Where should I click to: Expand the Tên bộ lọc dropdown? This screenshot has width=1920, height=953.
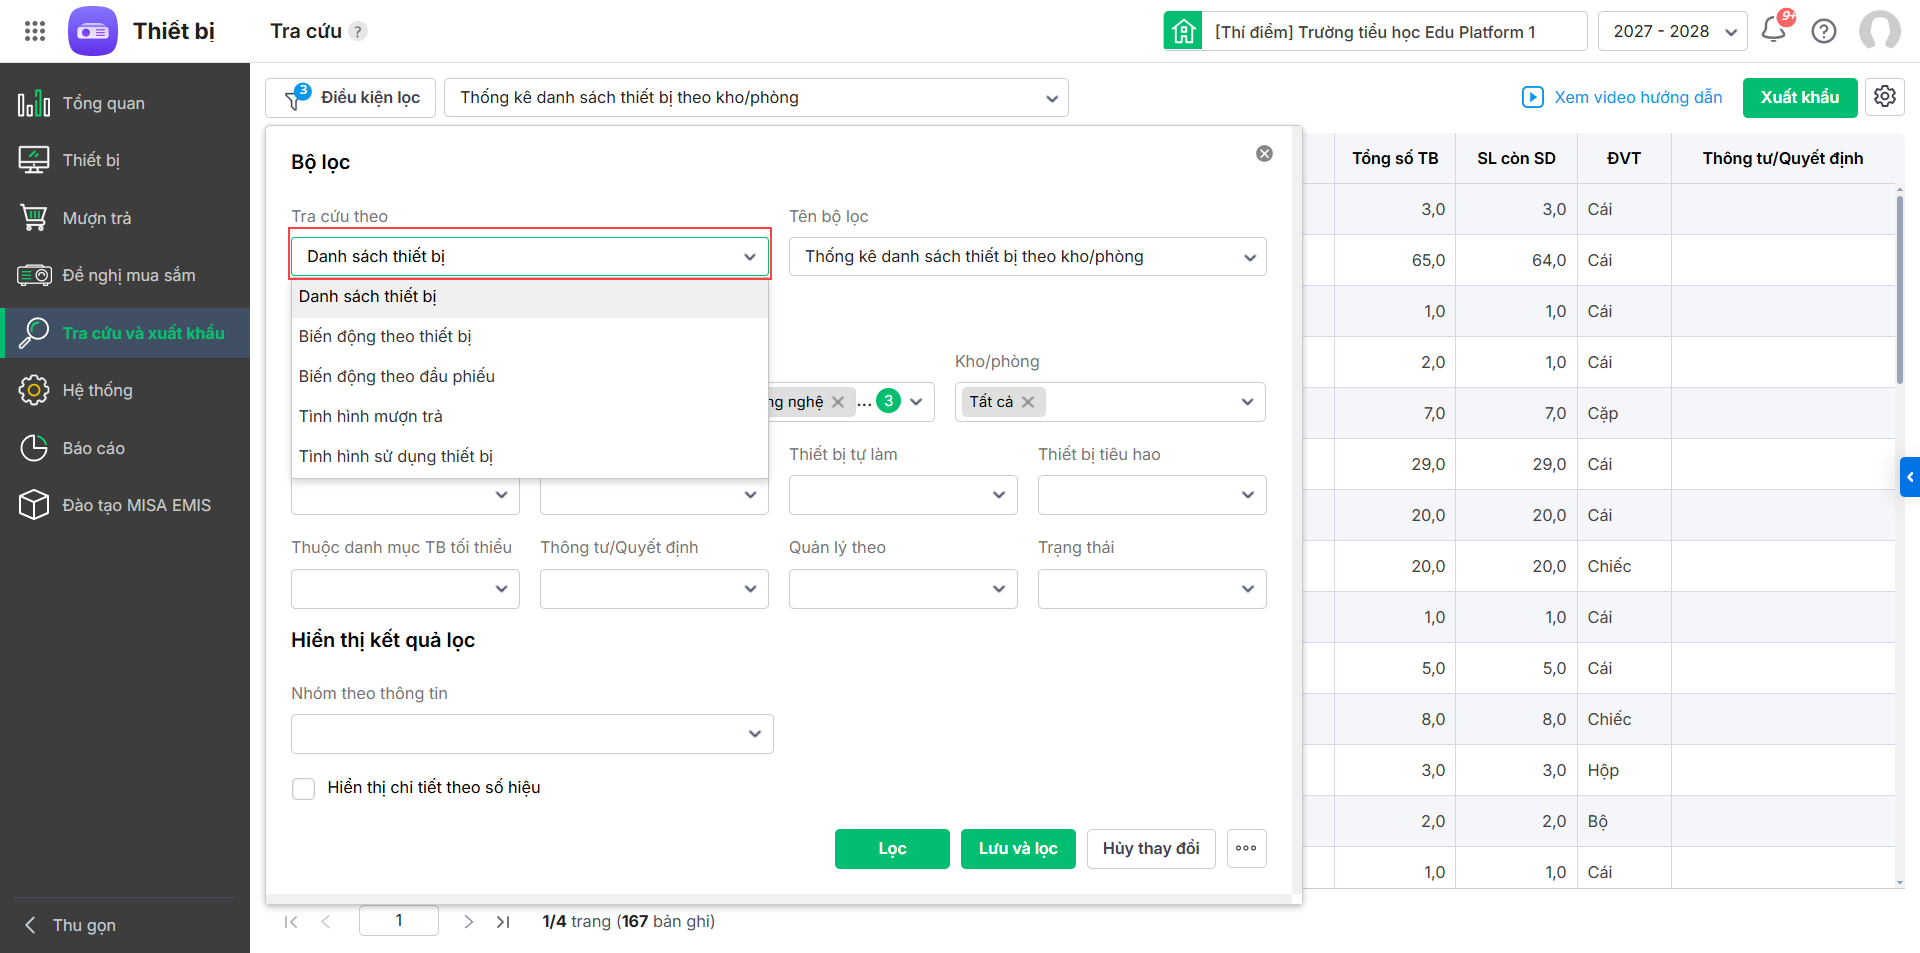coord(1027,257)
